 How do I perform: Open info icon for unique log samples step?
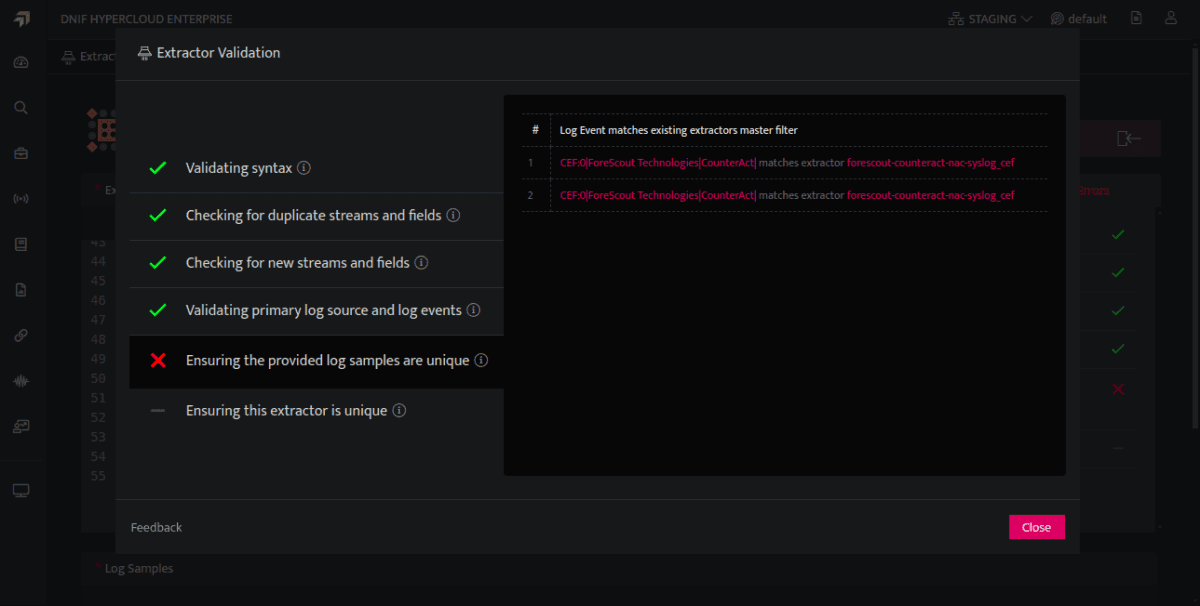481,360
